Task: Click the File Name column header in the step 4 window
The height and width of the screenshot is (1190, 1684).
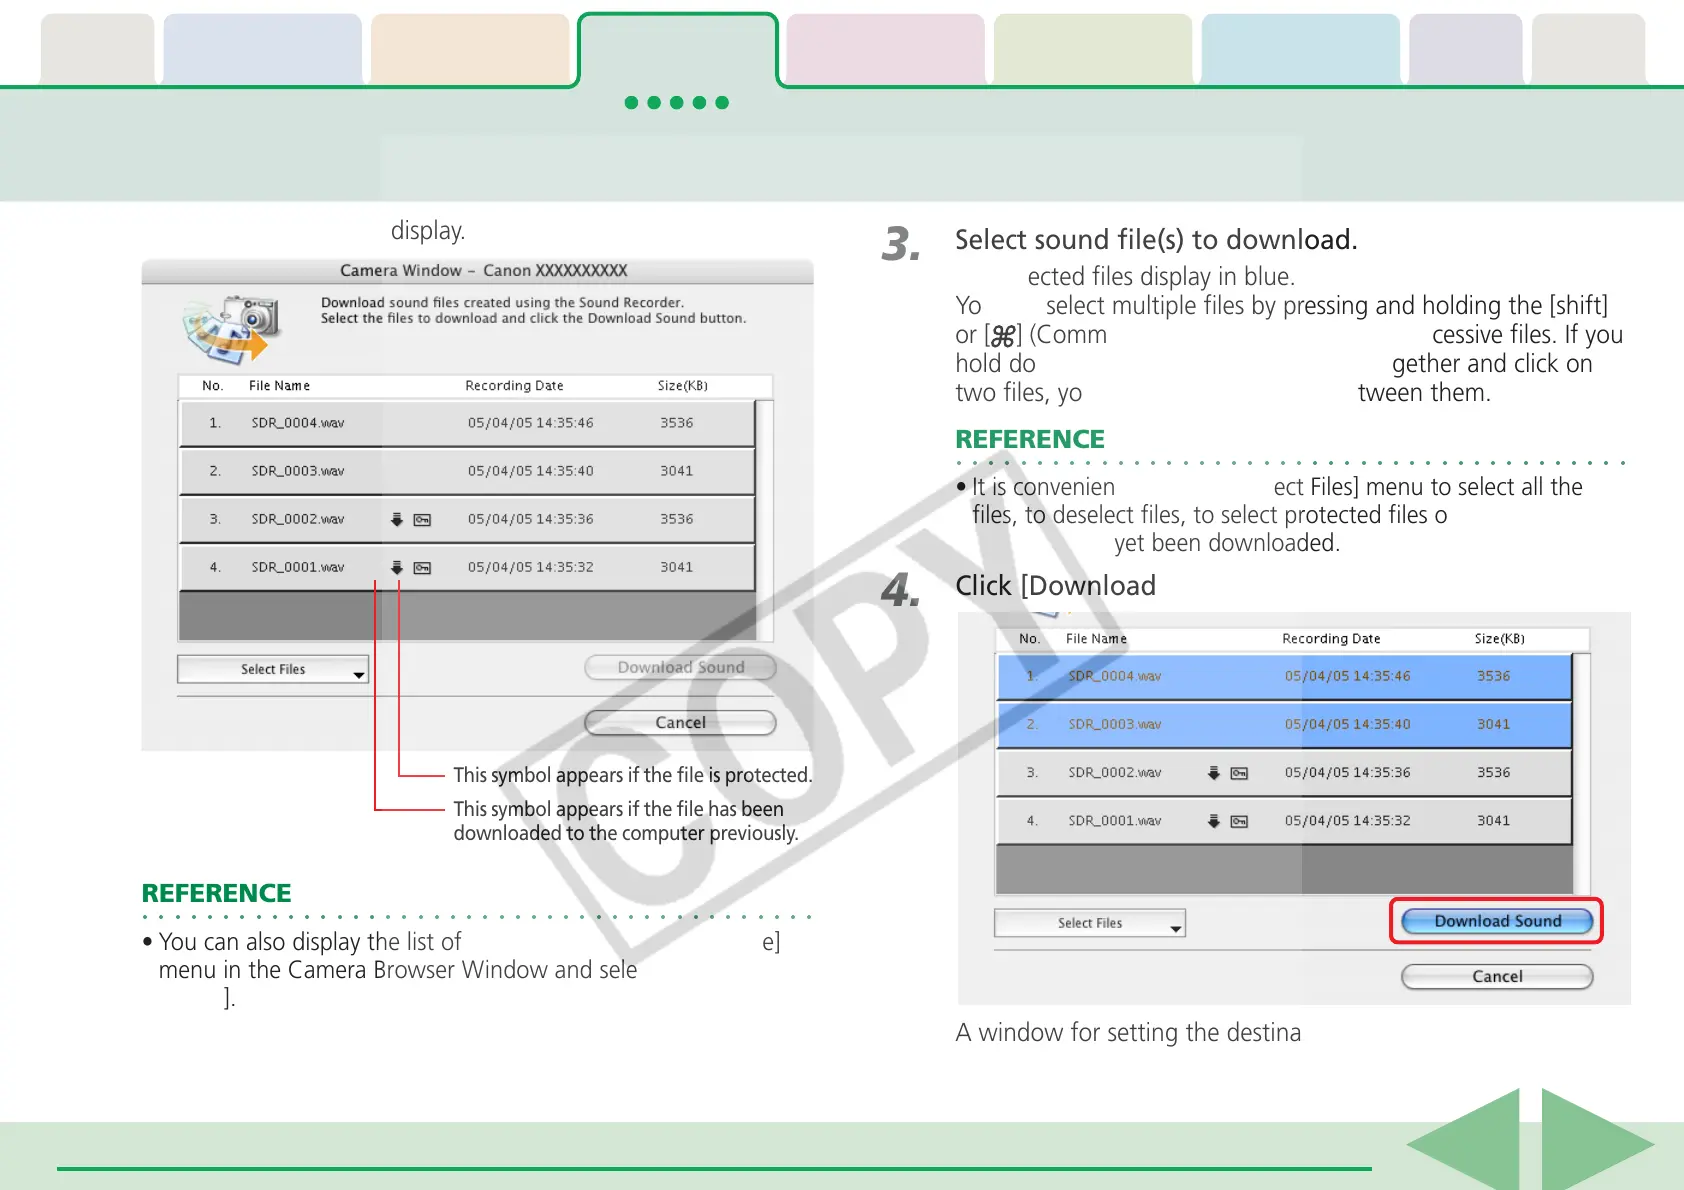Action: click(x=1096, y=639)
